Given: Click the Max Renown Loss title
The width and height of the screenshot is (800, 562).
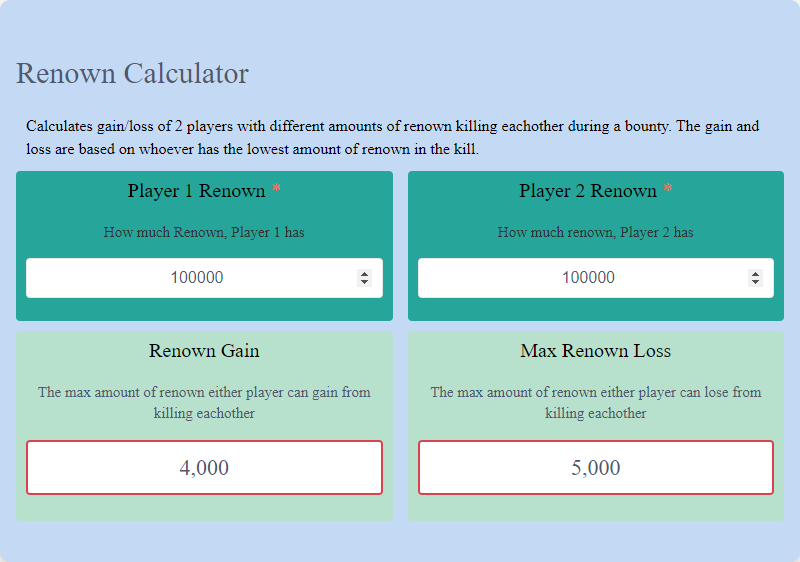Looking at the screenshot, I should coord(596,351).
